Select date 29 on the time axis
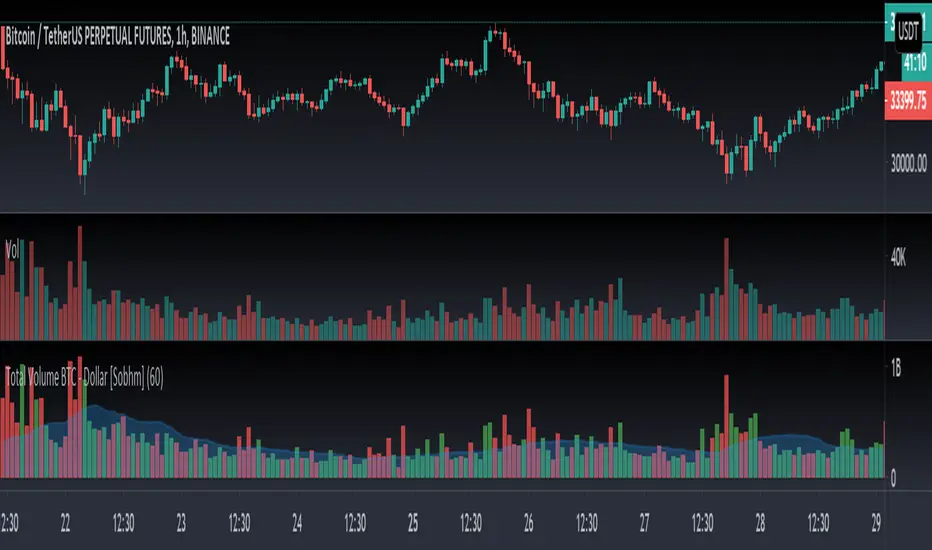The image size is (932, 550). point(878,524)
